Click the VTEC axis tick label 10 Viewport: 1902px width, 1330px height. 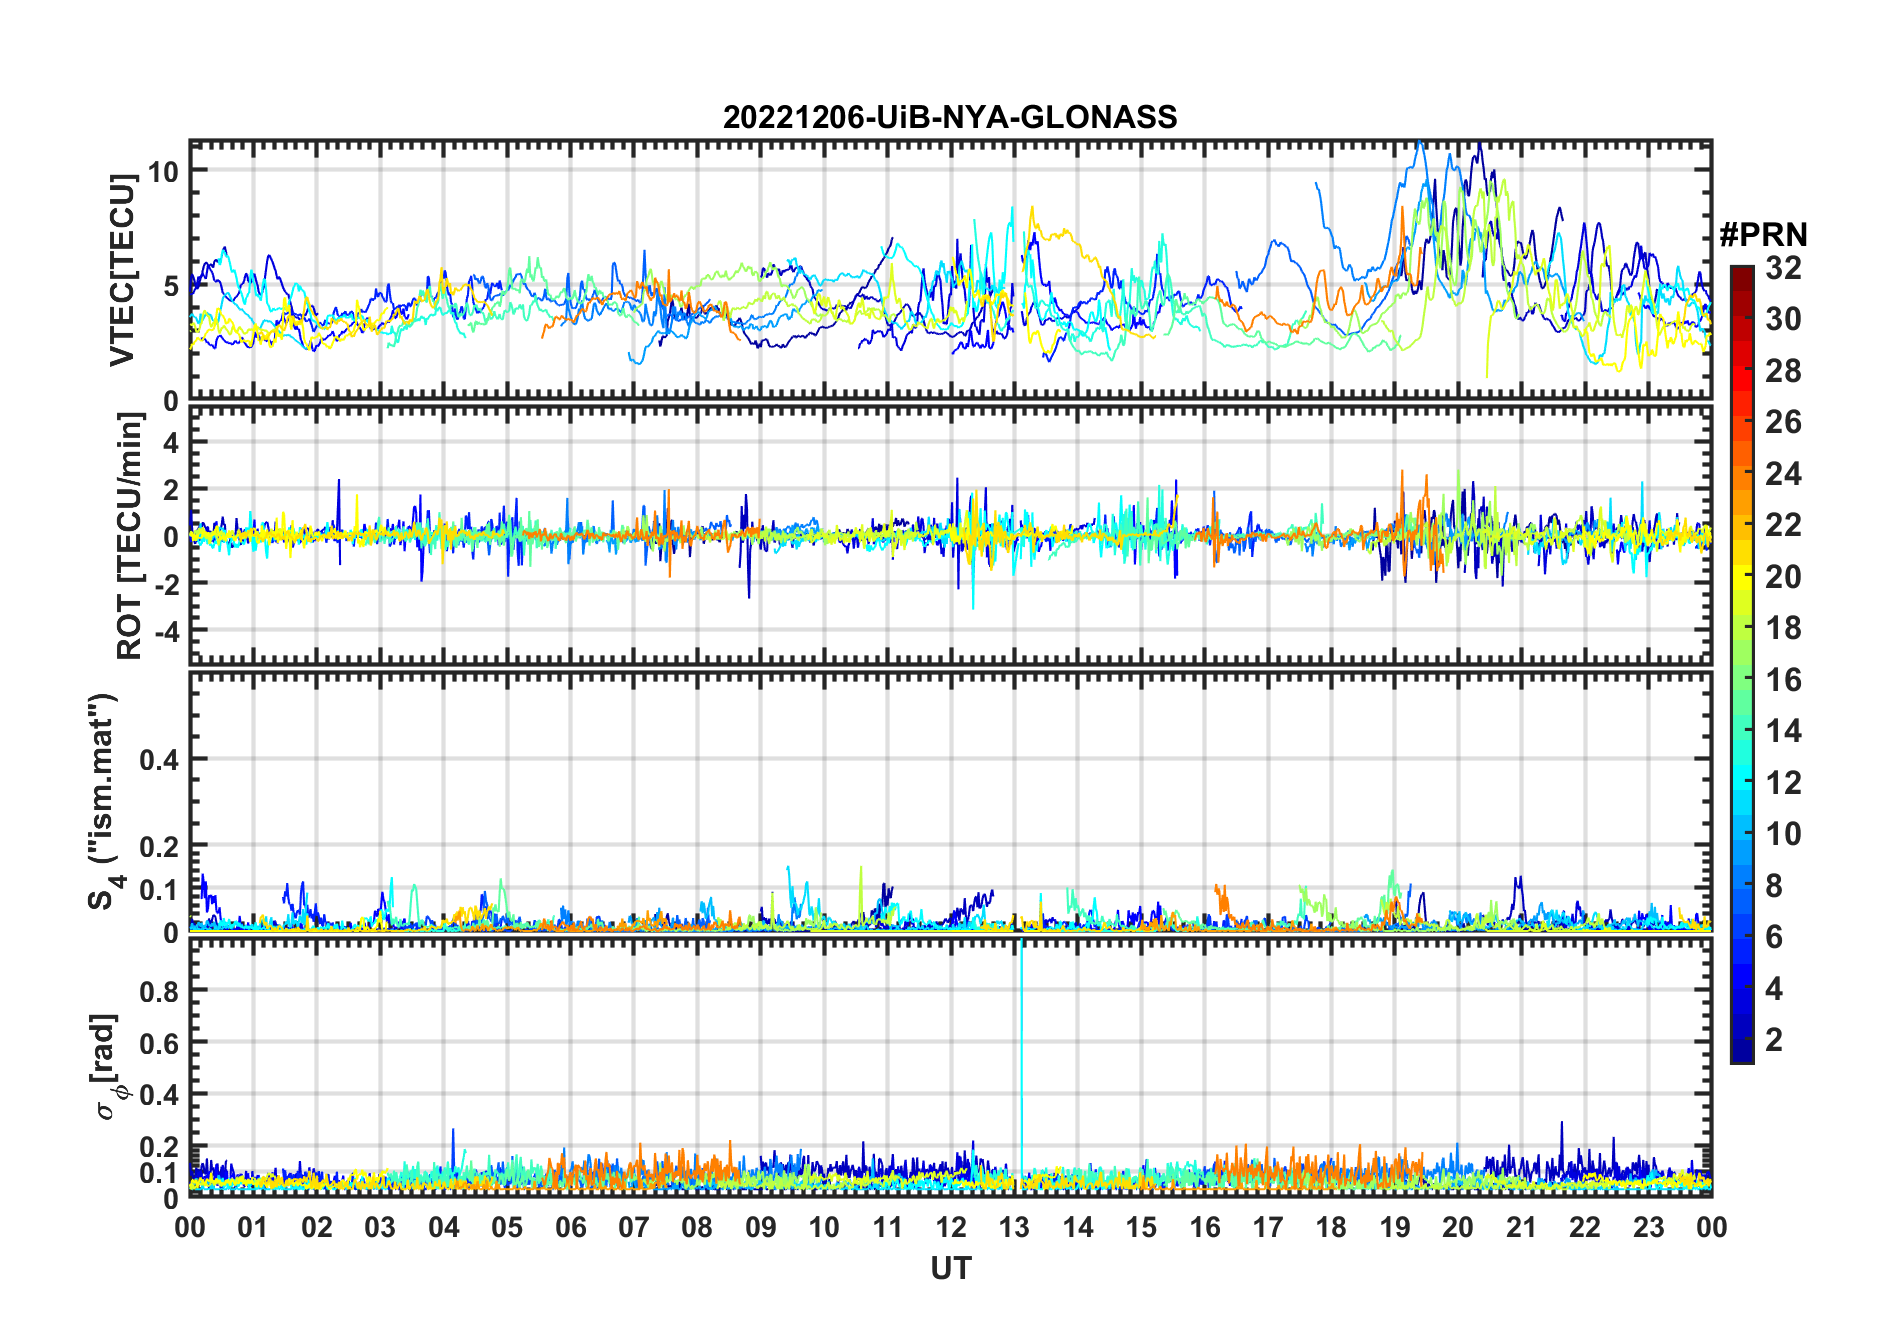163,171
